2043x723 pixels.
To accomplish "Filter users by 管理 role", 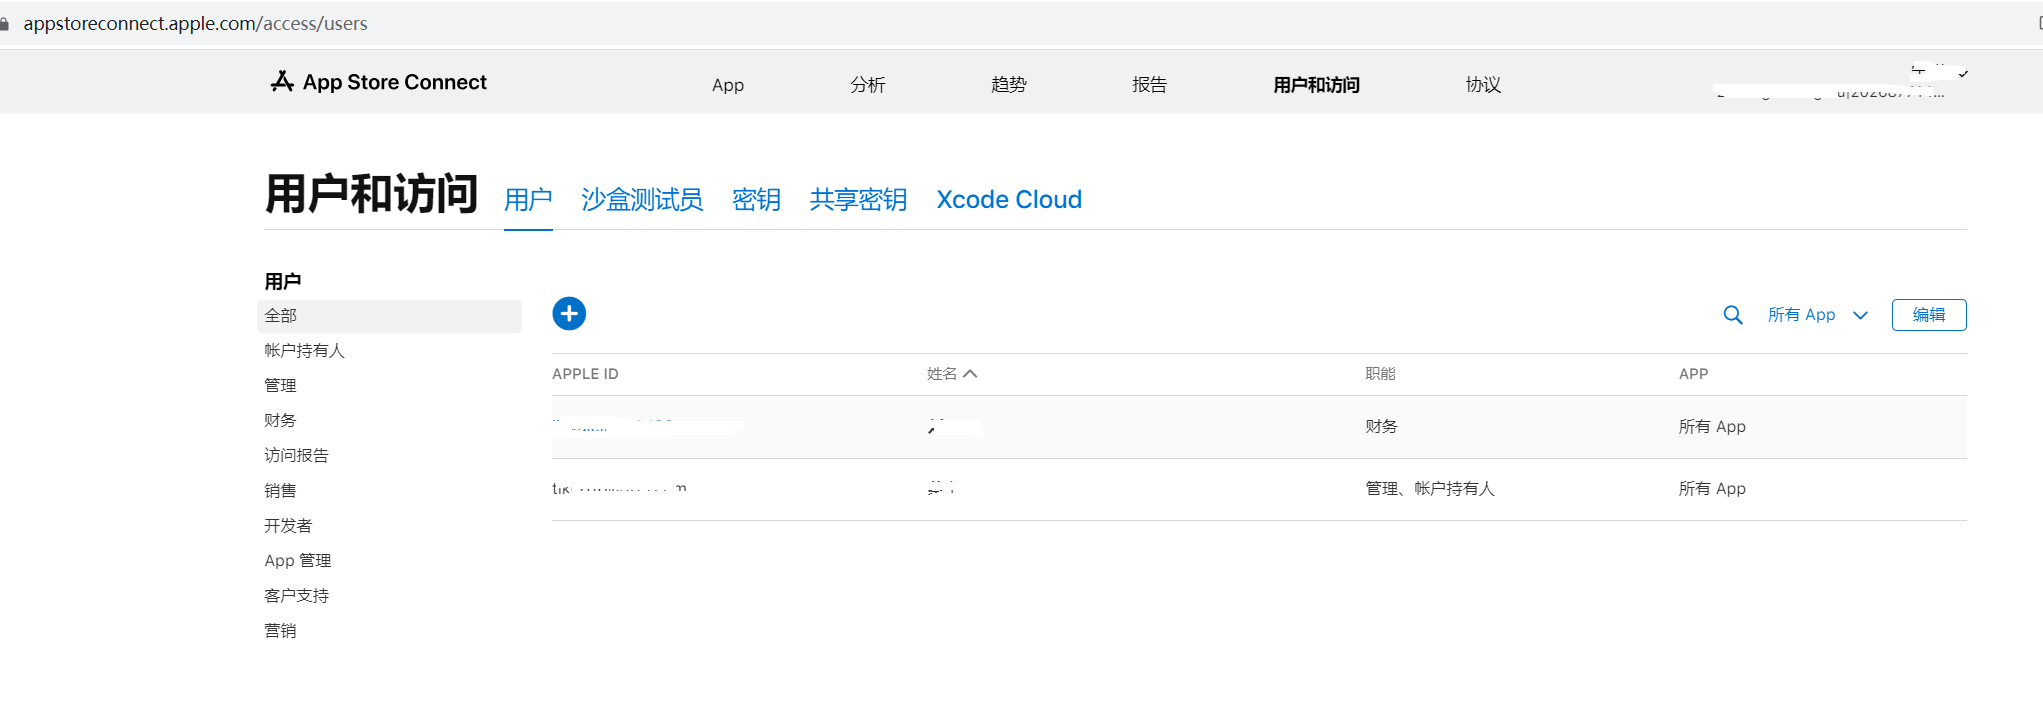I will coord(280,386).
